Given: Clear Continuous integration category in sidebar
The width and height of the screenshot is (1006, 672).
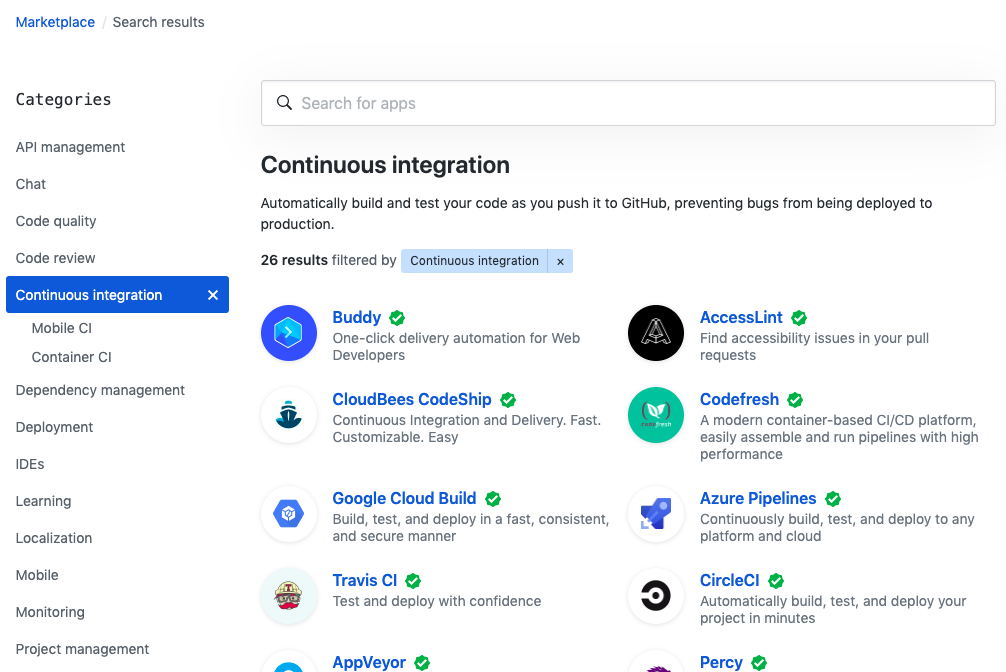Looking at the screenshot, I should coord(213,295).
